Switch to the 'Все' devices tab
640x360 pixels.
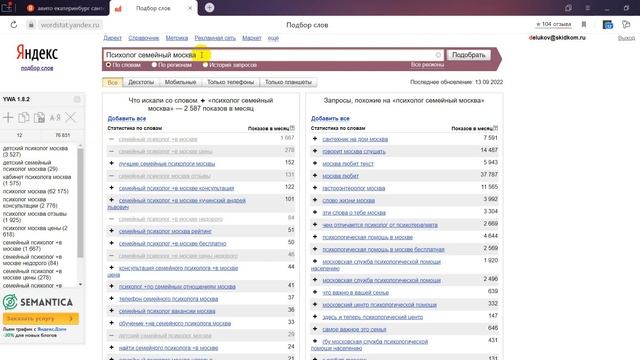112,82
